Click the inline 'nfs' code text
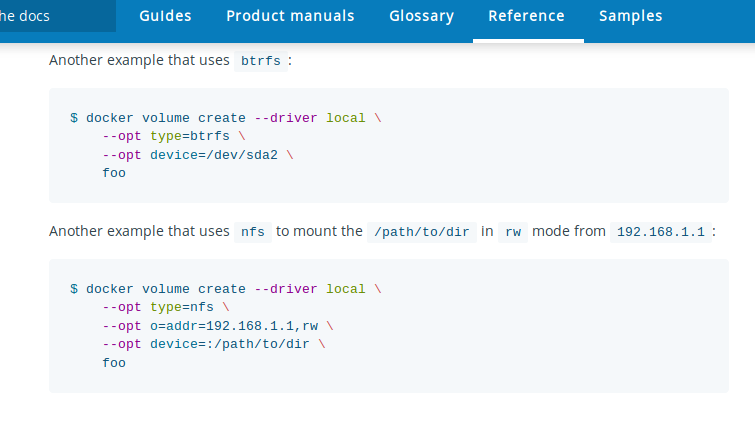755x430 pixels. point(253,232)
